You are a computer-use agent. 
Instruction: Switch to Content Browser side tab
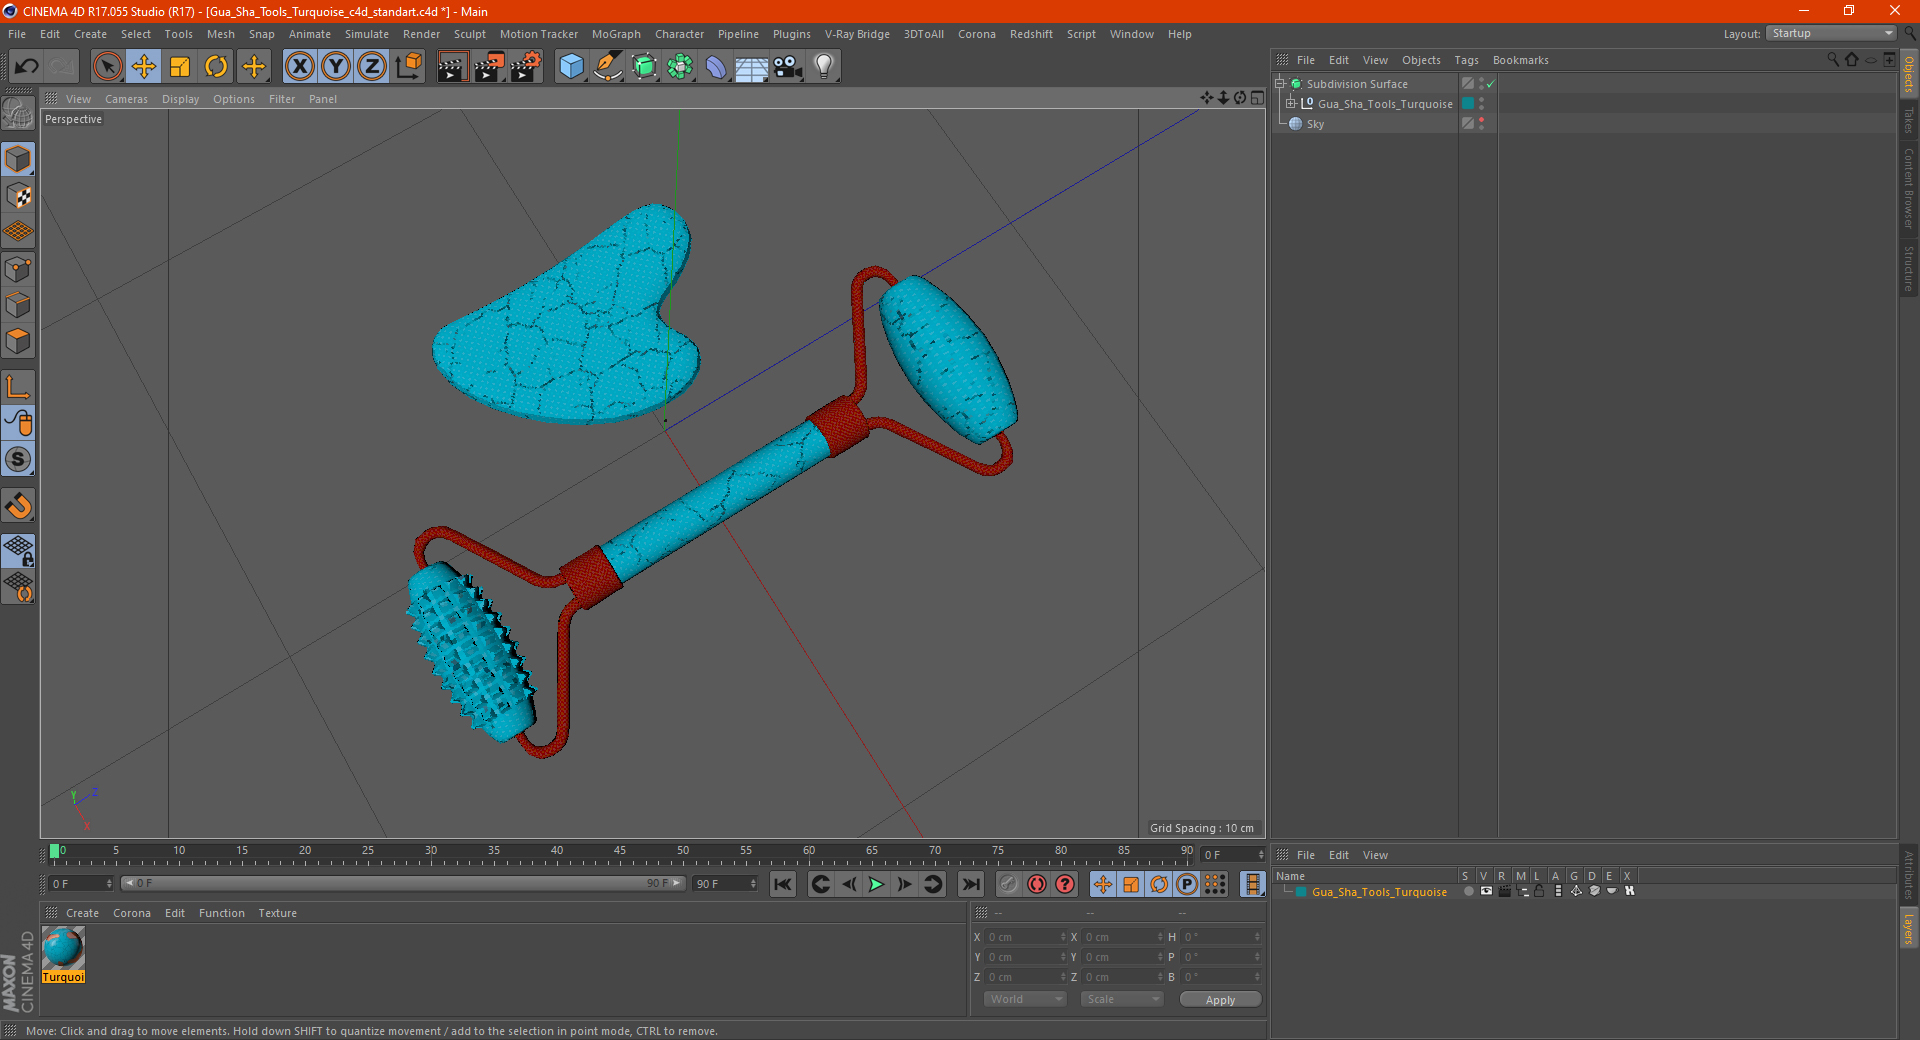(1909, 188)
